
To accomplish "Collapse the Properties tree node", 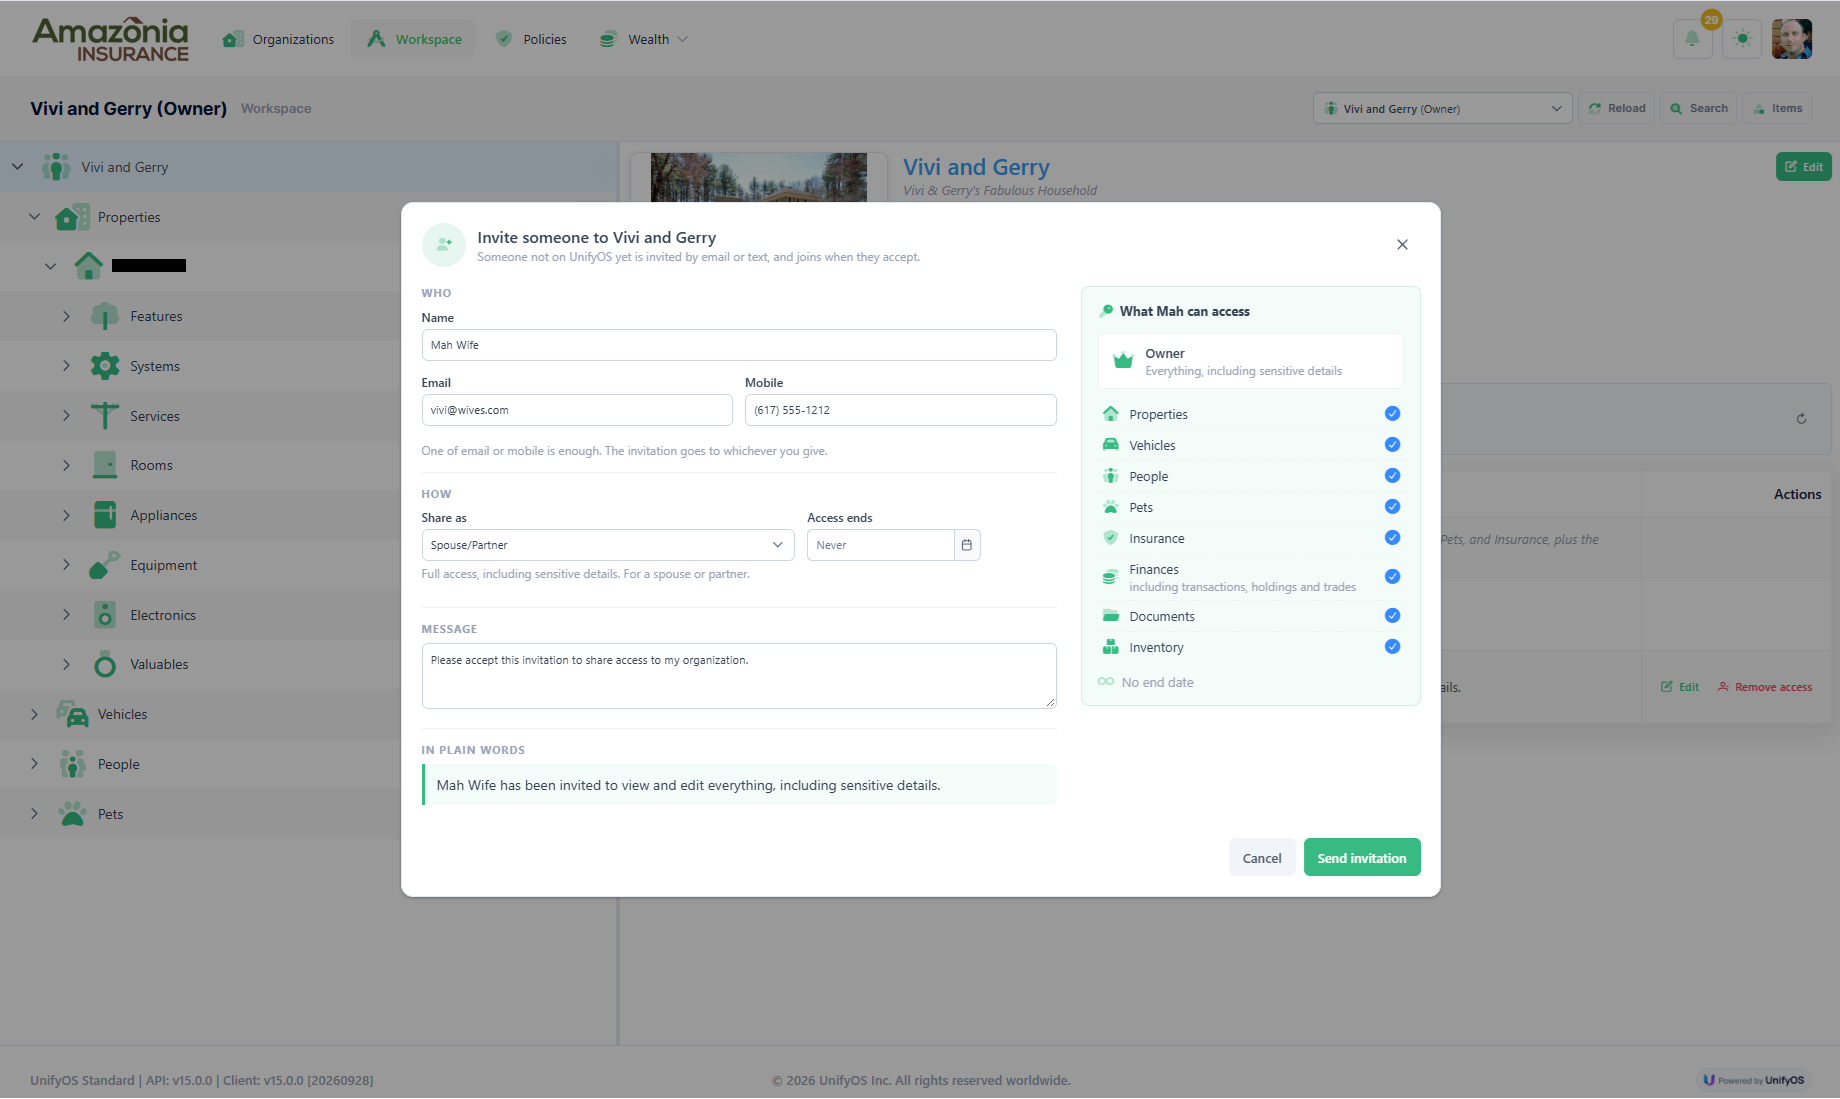I will pos(34,217).
